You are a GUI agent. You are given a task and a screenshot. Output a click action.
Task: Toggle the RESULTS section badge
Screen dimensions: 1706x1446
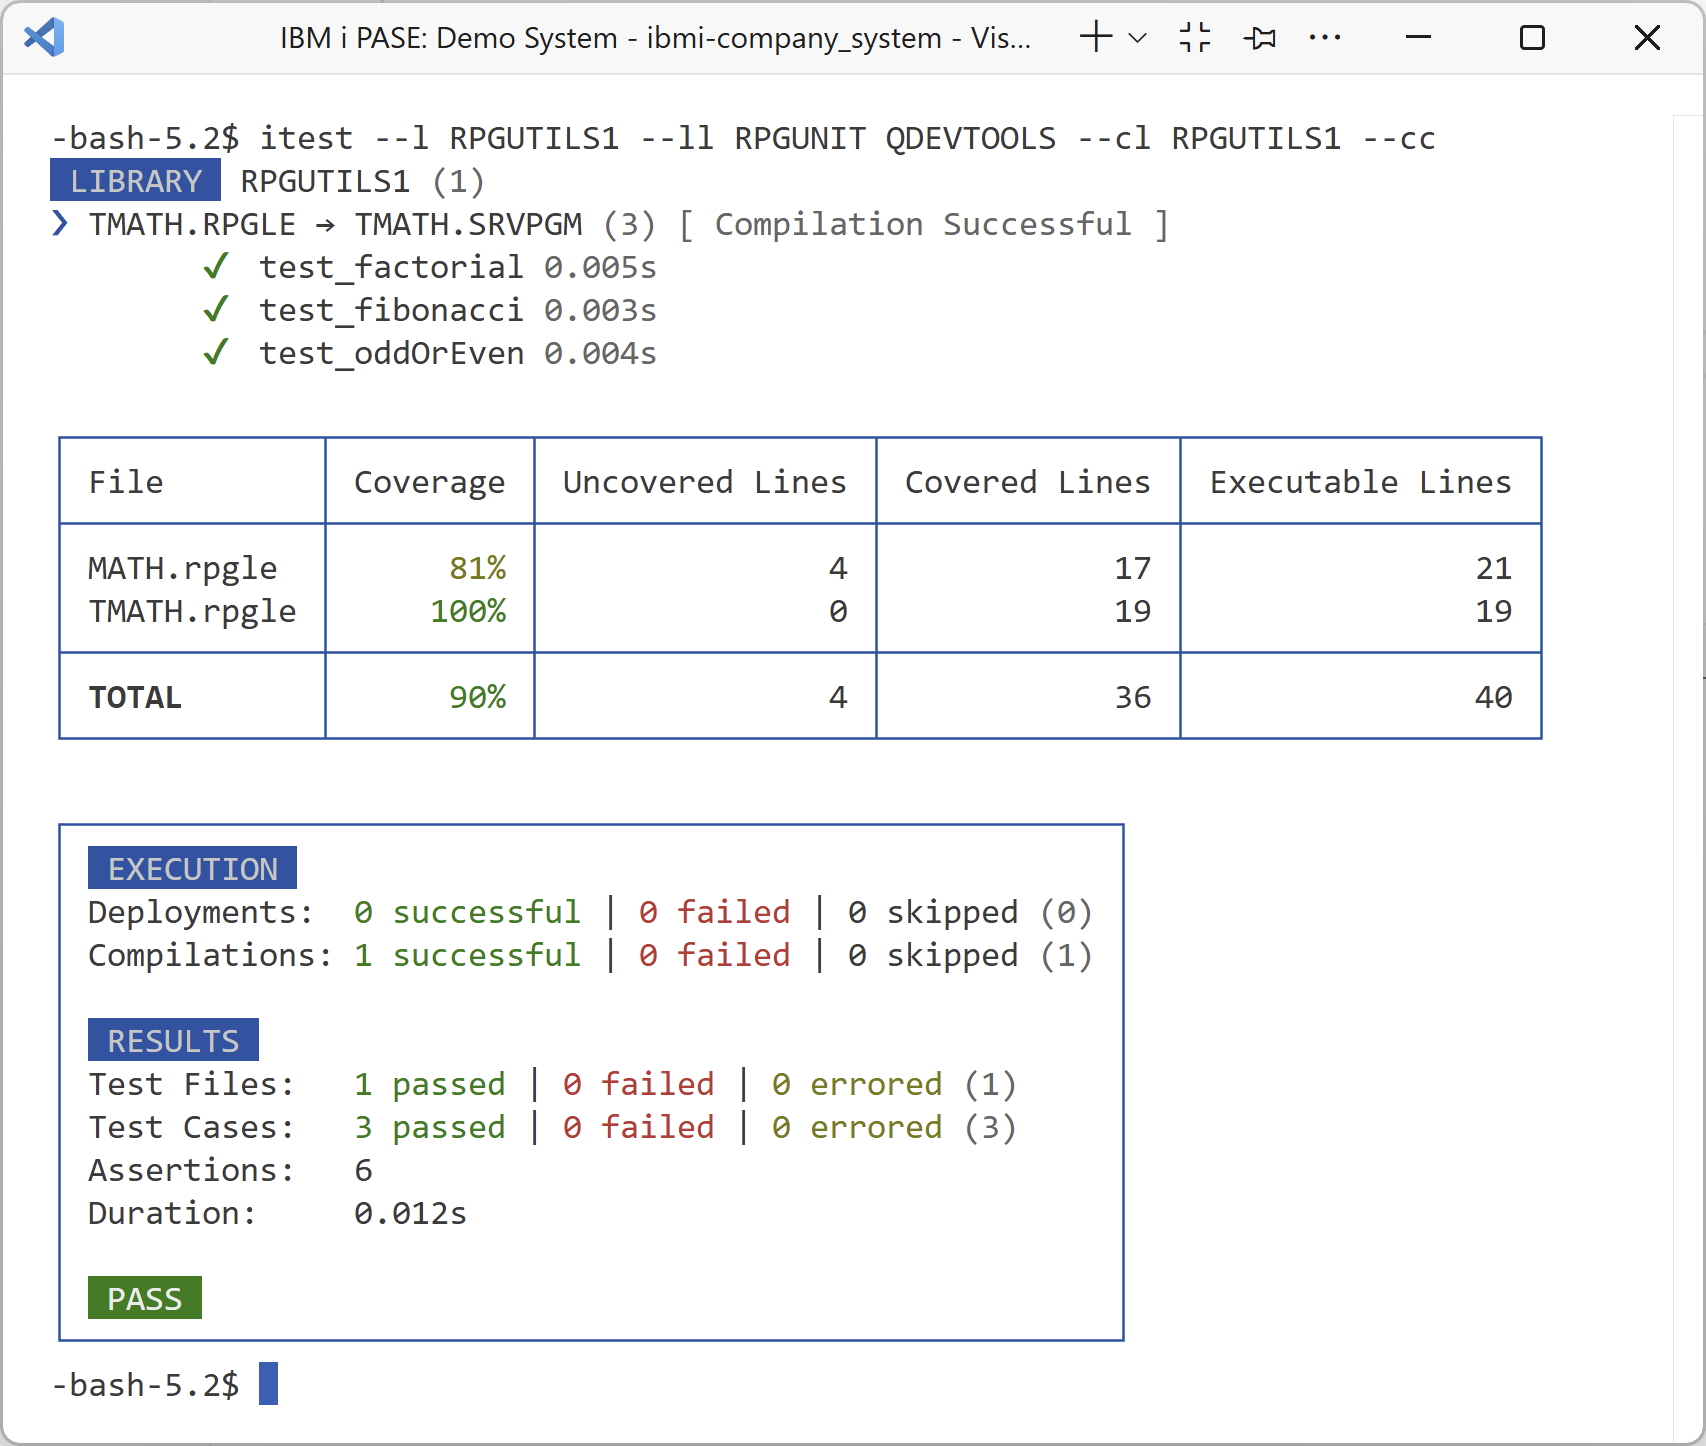[172, 1039]
